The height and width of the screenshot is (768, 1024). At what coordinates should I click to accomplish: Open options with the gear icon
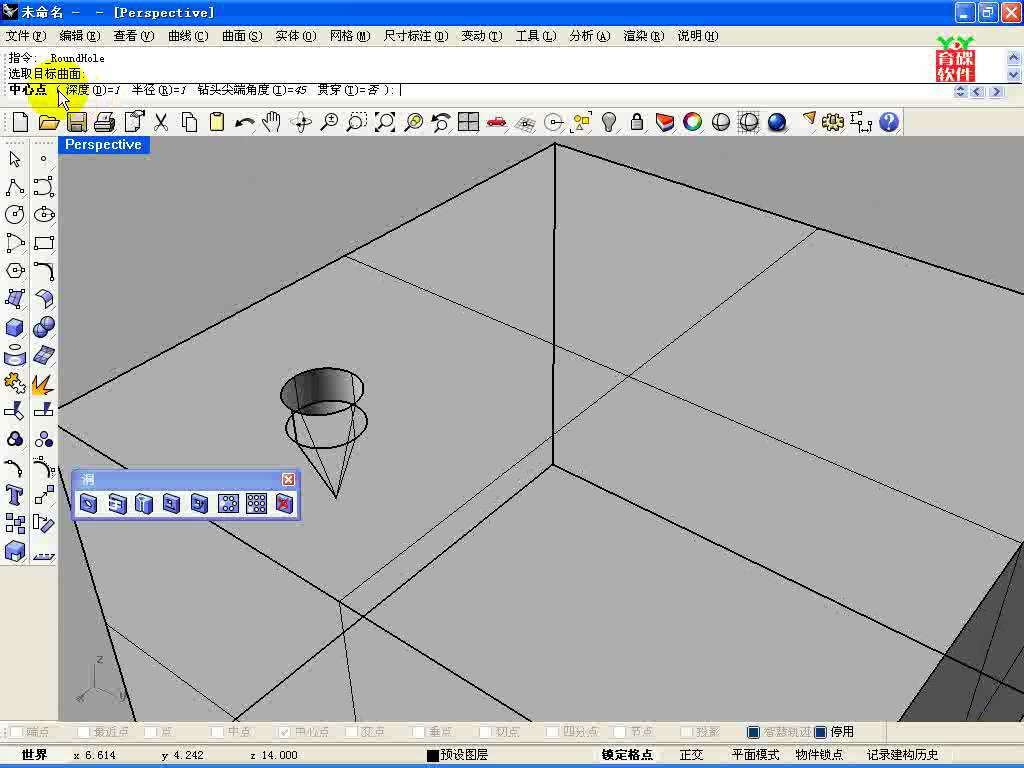[x=833, y=122]
